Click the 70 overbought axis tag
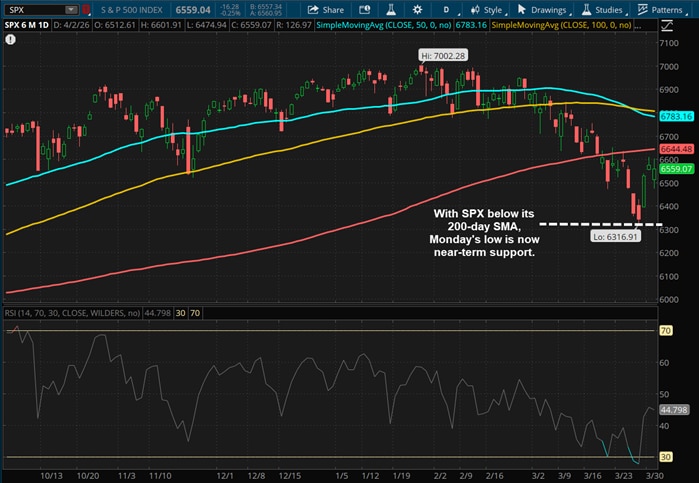 pos(666,330)
